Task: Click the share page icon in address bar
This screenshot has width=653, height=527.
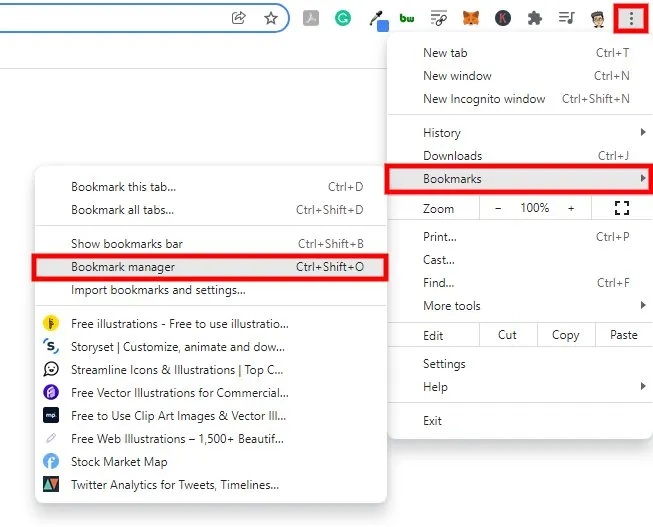Action: coord(239,18)
